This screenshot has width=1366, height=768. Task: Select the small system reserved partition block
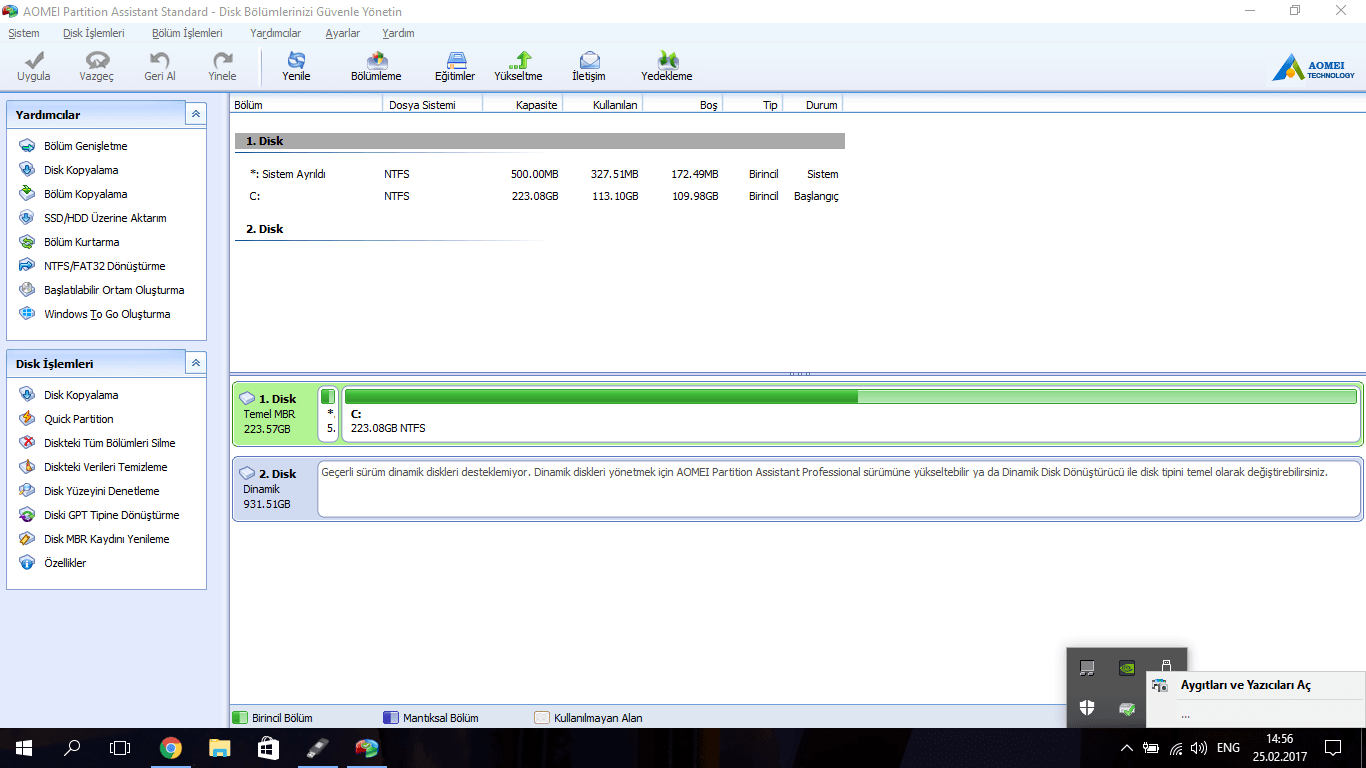pyautogui.click(x=328, y=413)
